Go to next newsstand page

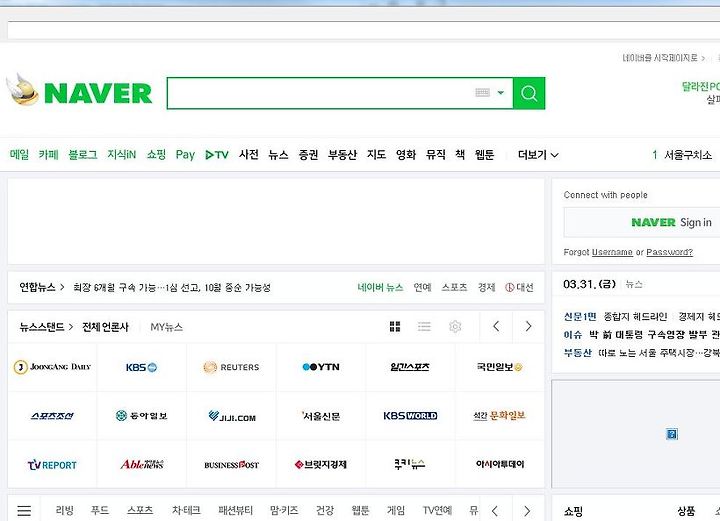[529, 326]
